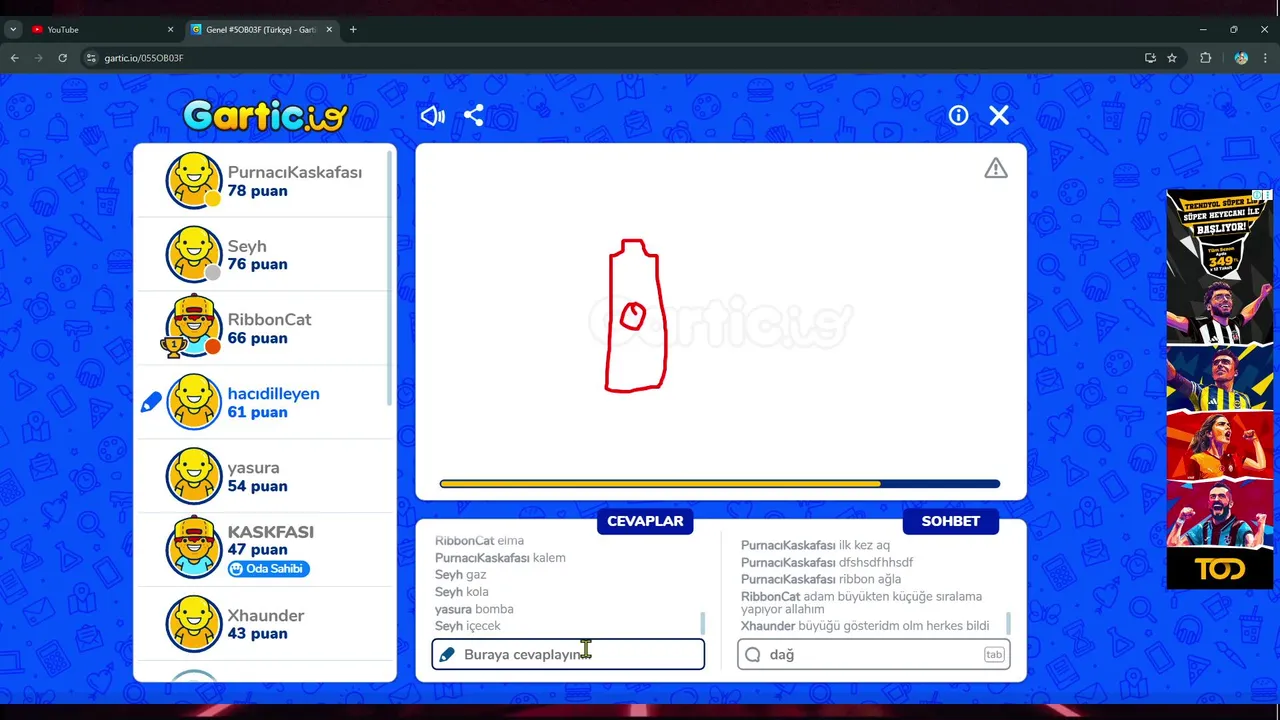Click RibbonCat name in player list
Screen dimensions: 1280x720
pos(269,320)
